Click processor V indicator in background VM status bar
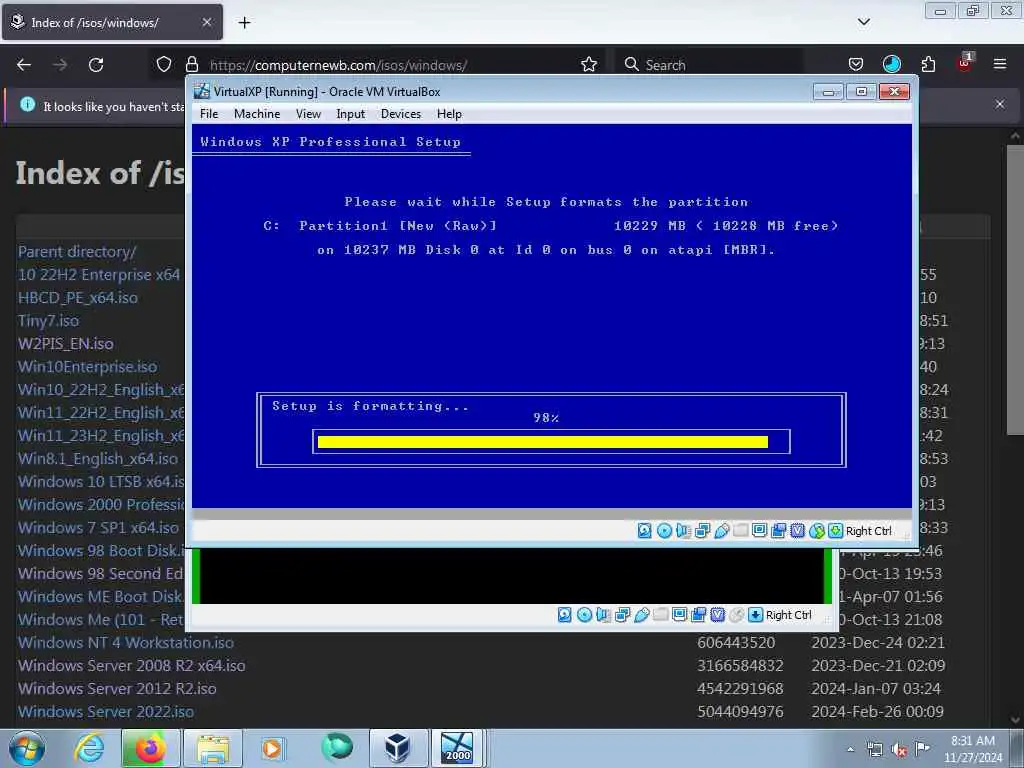The image size is (1024, 768). 718,615
